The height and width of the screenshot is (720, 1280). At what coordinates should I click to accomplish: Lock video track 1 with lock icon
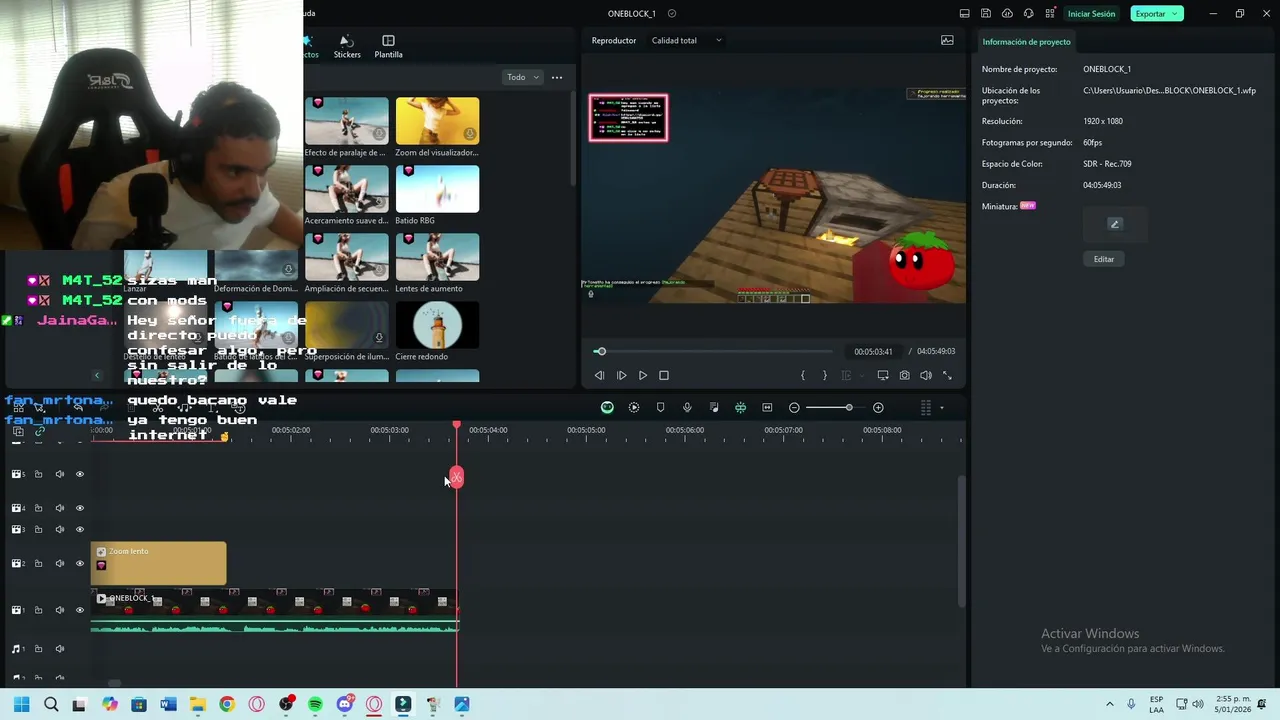point(38,610)
